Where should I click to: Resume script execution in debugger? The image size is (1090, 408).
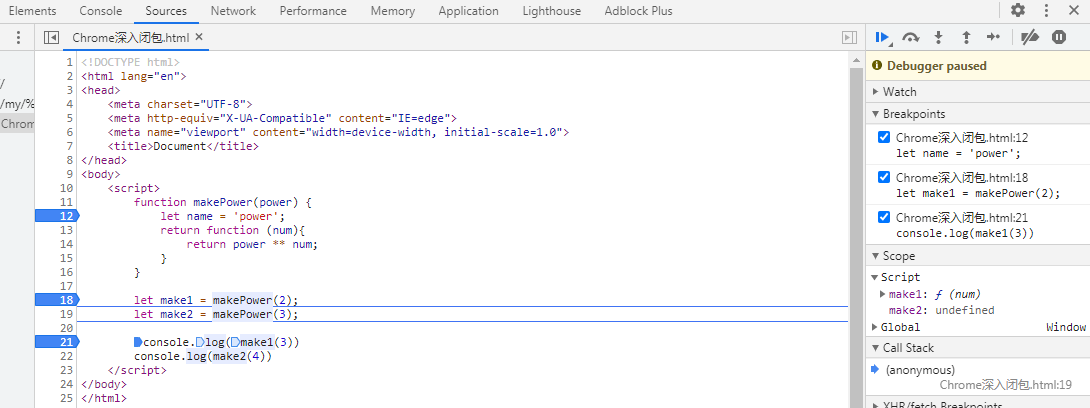(884, 38)
